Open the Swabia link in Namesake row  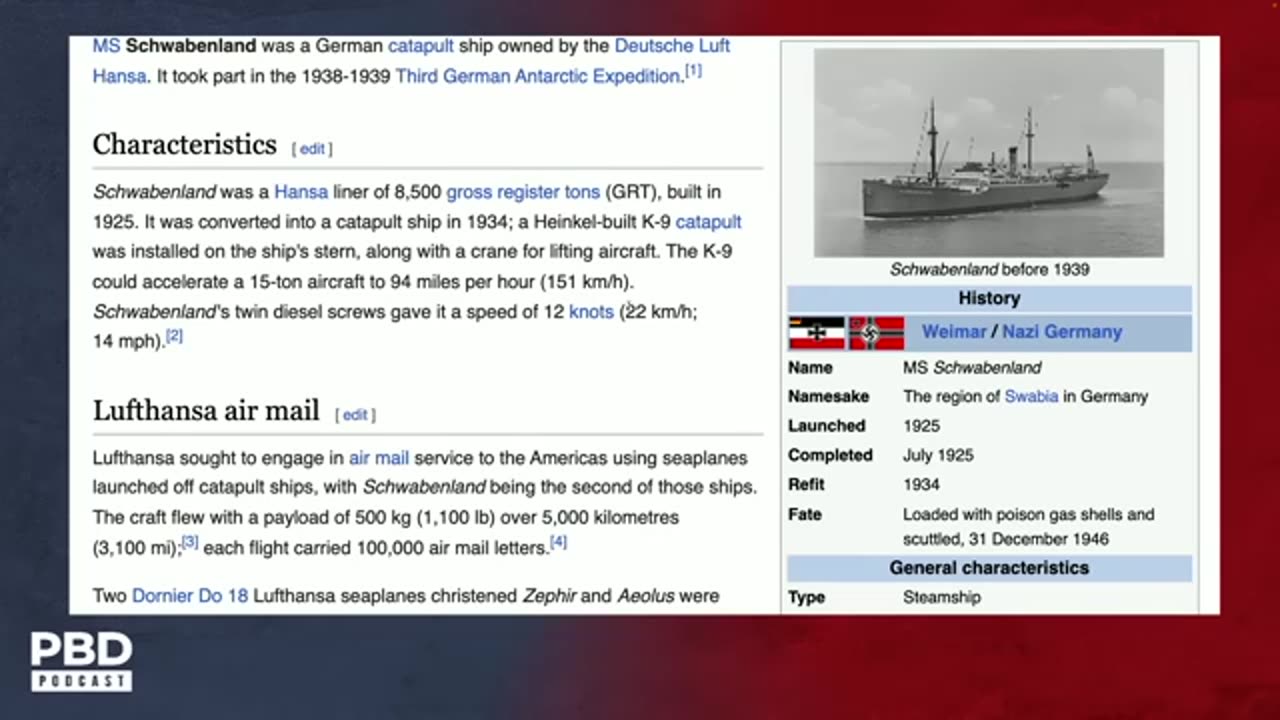(x=1031, y=397)
